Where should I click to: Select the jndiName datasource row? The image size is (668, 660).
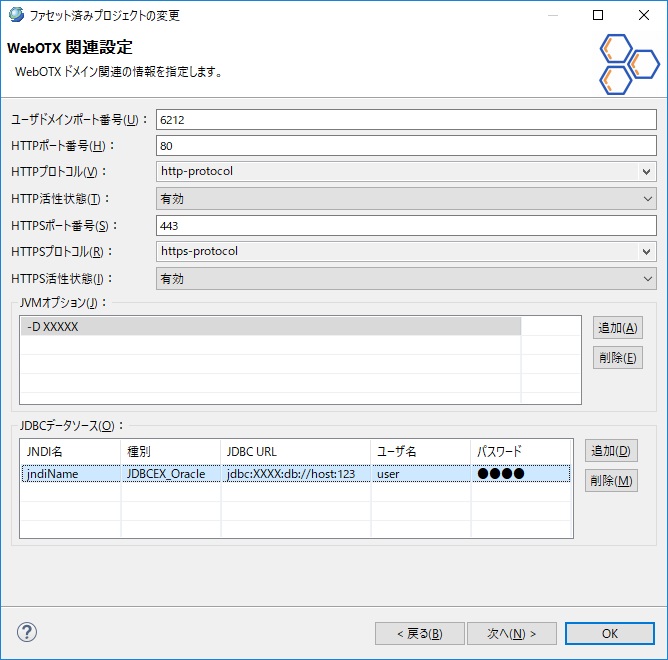click(x=70, y=474)
